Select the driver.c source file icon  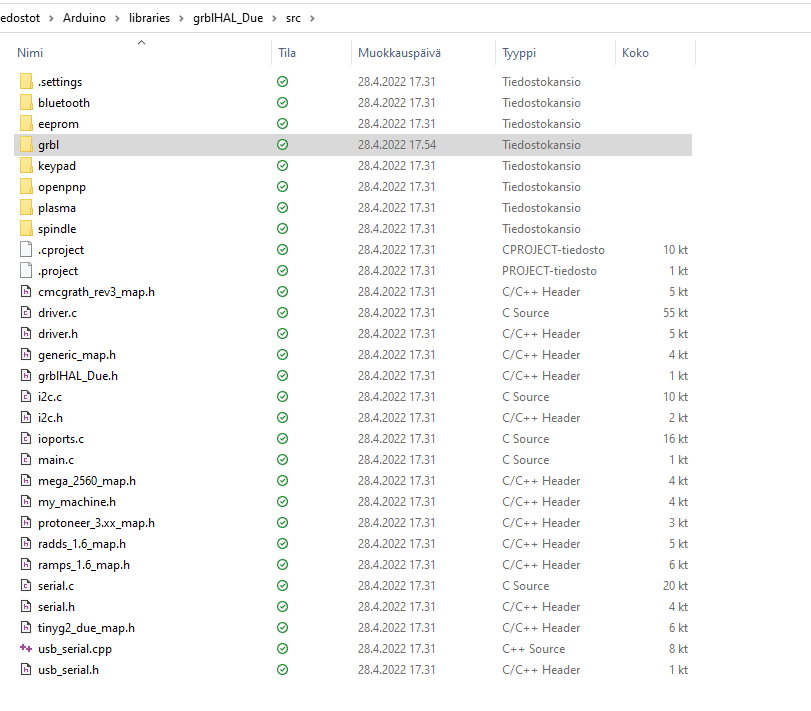[x=26, y=313]
